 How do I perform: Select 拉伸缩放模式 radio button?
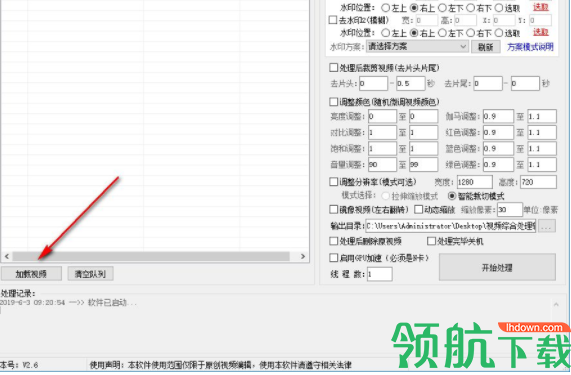tap(385, 196)
